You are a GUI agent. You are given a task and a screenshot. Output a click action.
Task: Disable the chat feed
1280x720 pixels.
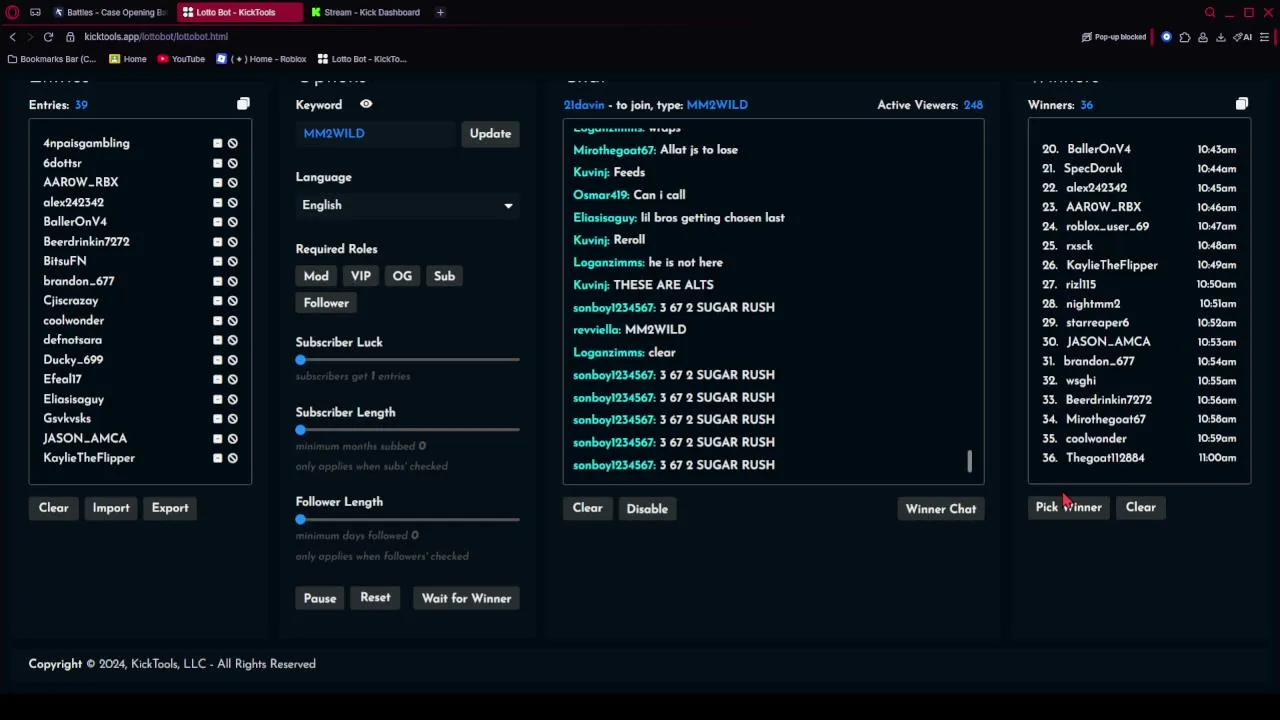(x=647, y=509)
